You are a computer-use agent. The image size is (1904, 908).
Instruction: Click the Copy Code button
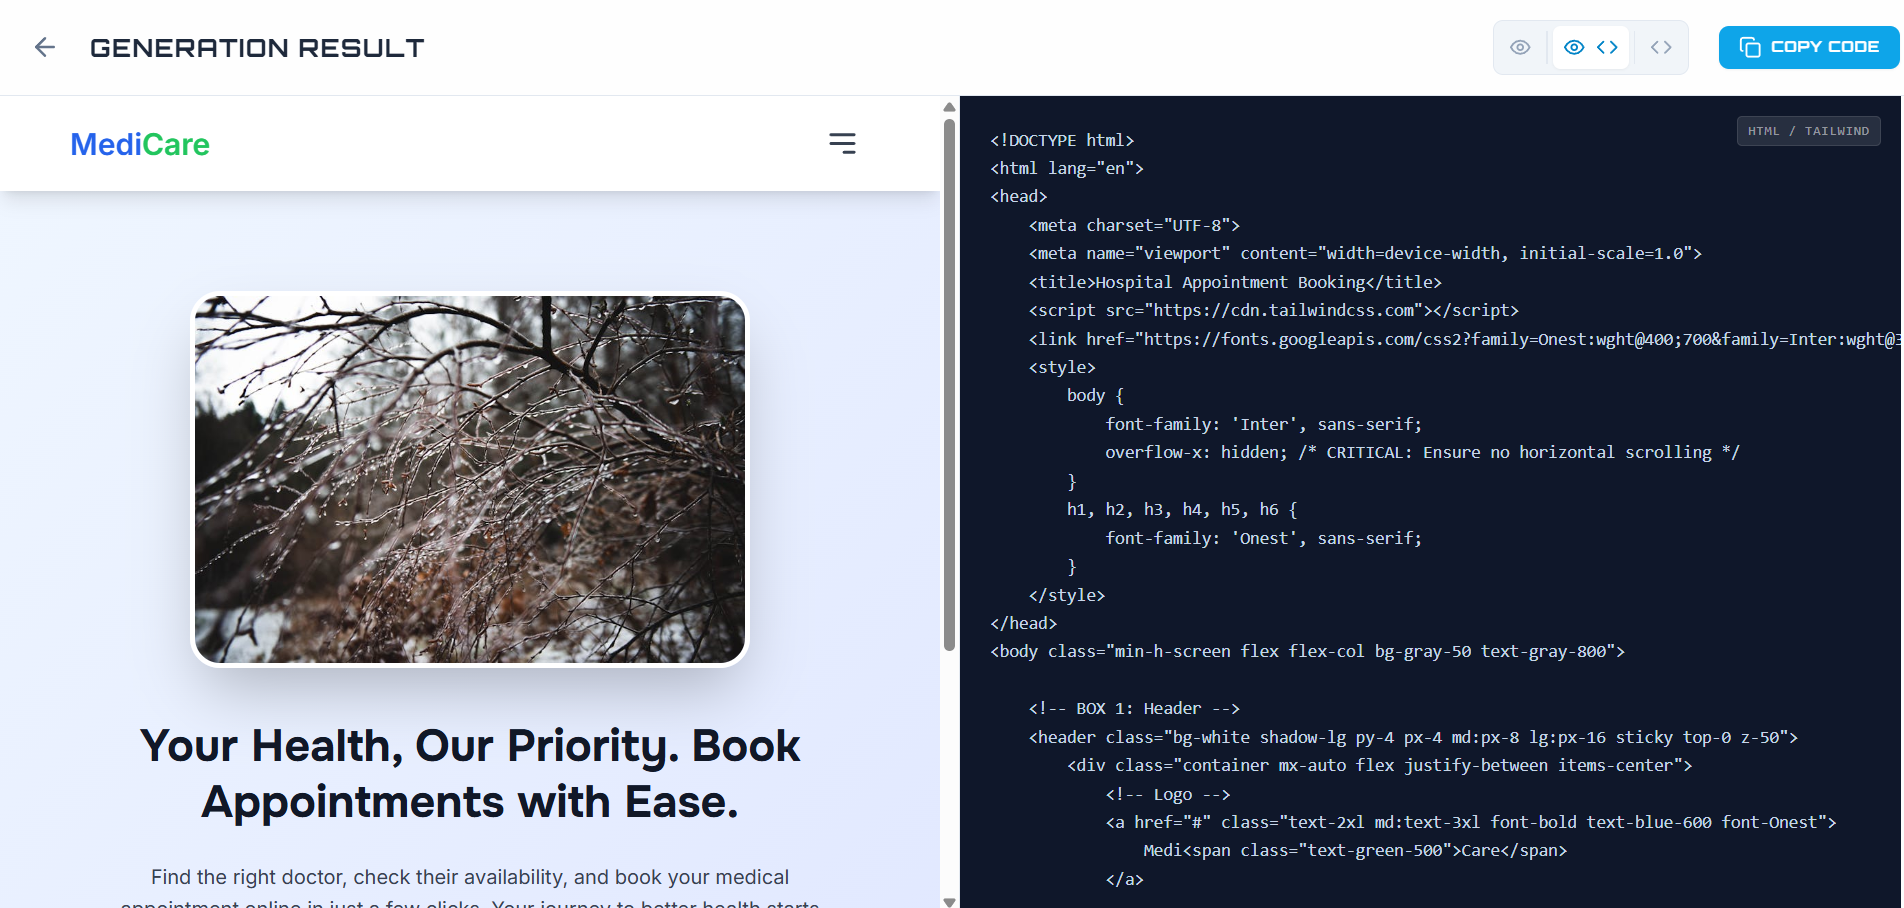[1809, 47]
